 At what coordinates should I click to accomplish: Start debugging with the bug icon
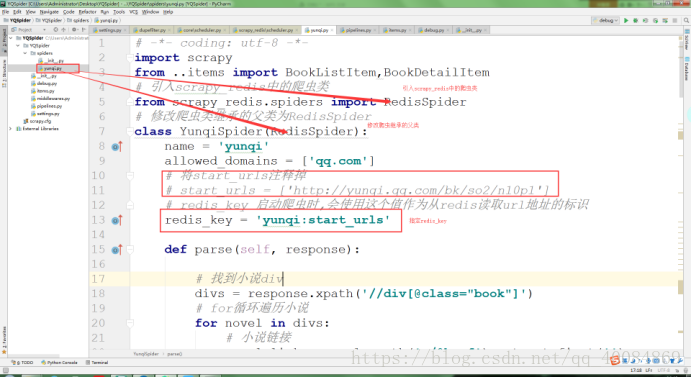[636, 20]
